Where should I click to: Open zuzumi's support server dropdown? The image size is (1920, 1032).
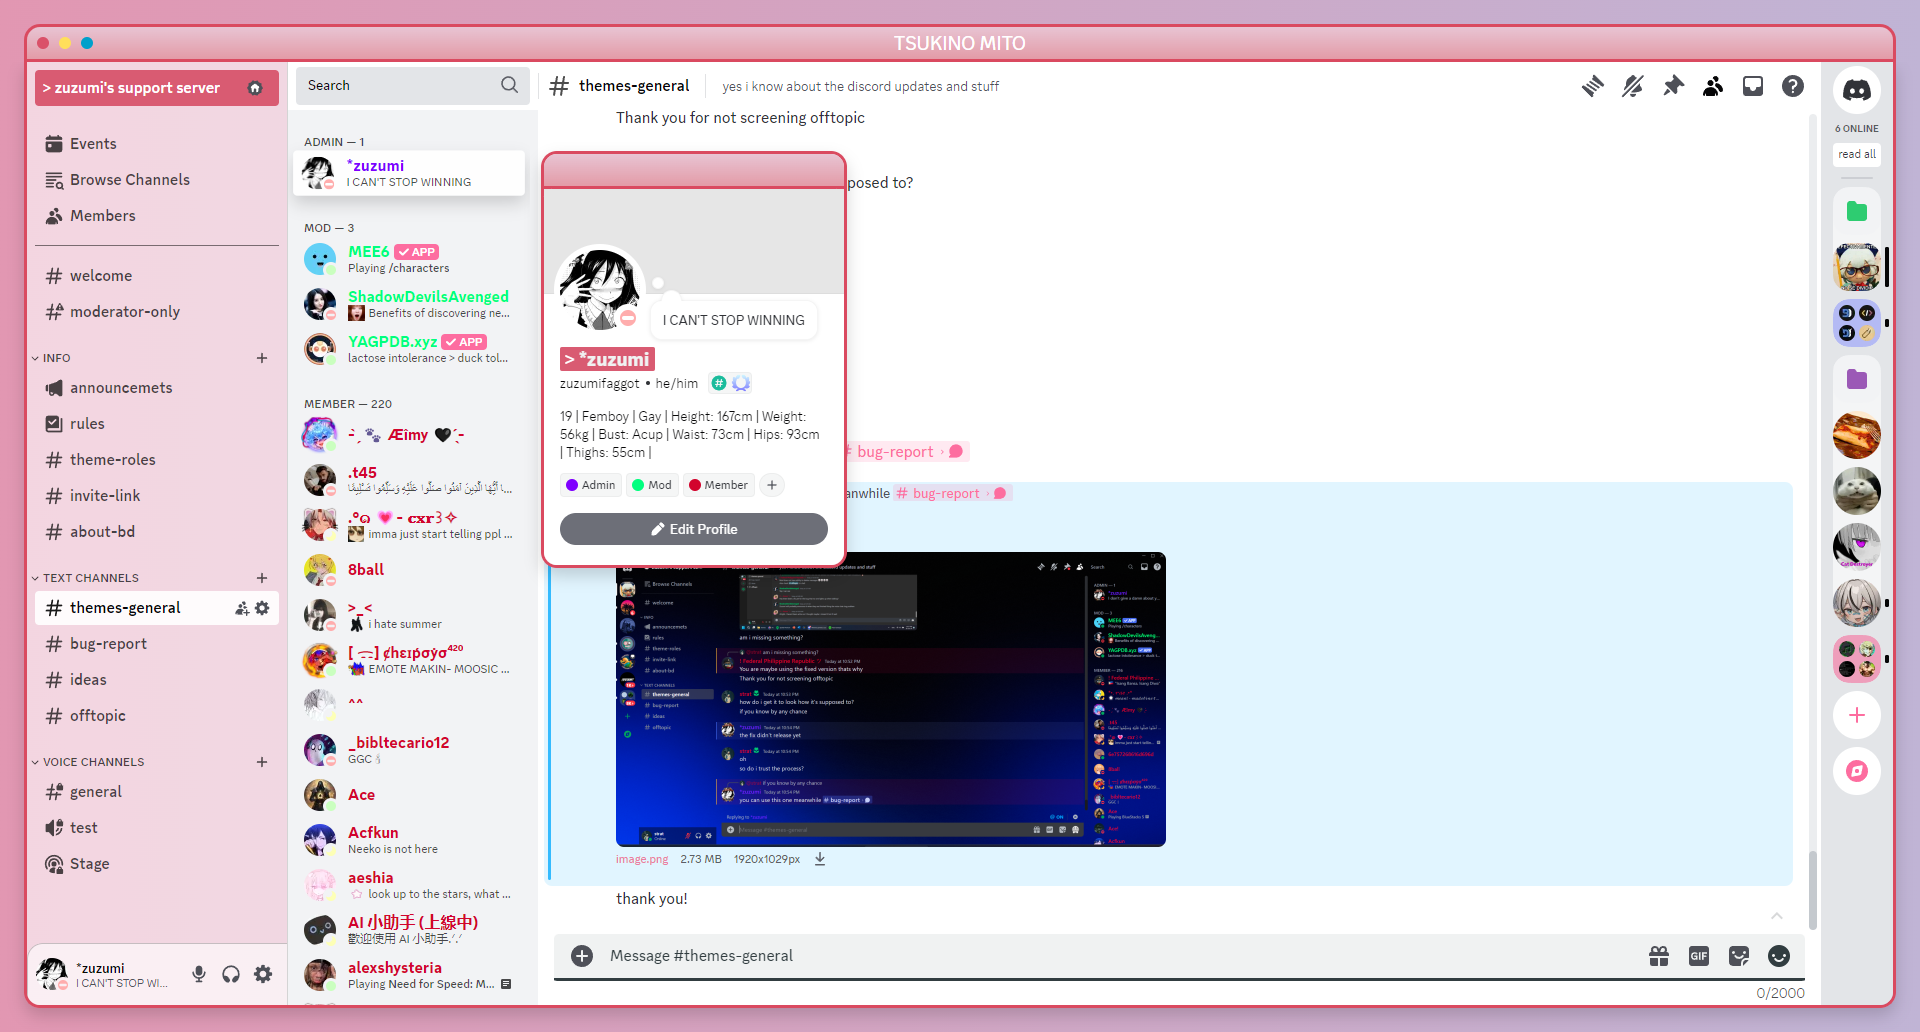157,88
